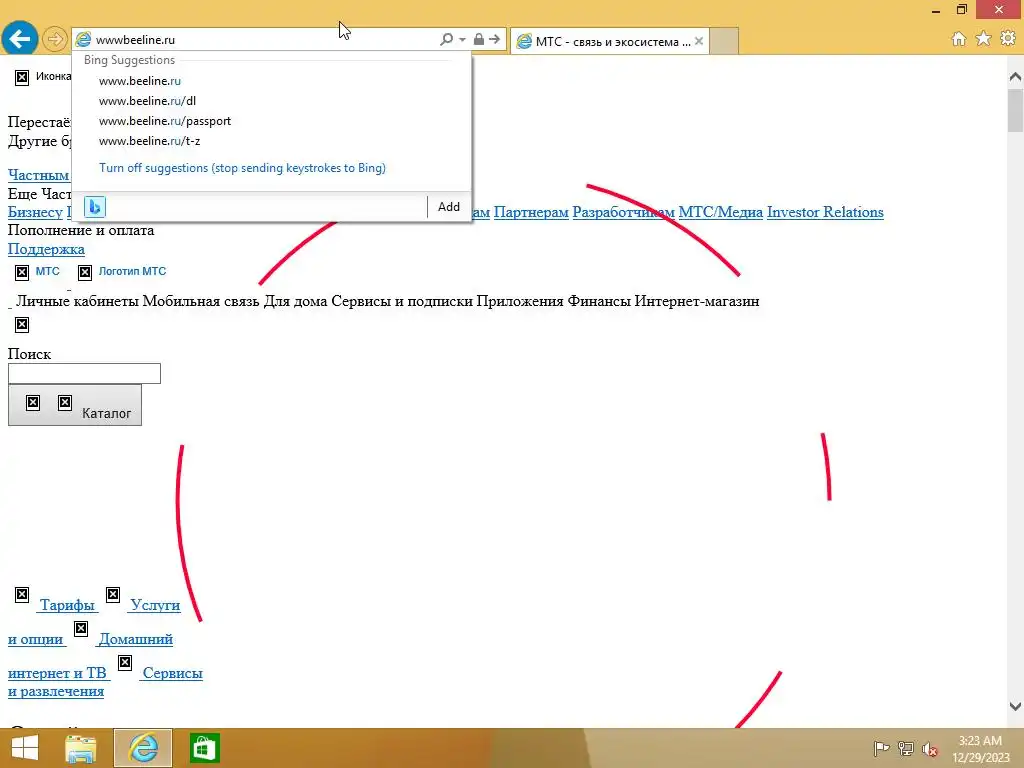Viewport: 1024px width, 768px height.
Task: Open File Explorer from taskbar
Action: click(81, 748)
